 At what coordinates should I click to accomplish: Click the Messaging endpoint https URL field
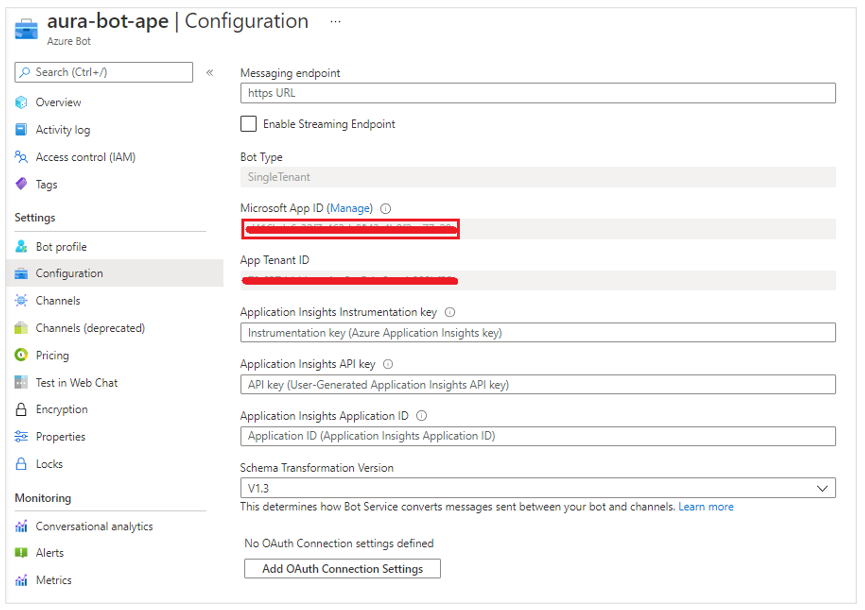[538, 93]
